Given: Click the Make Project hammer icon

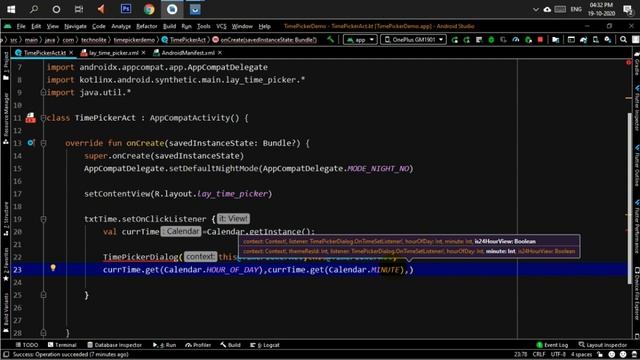Looking at the screenshot, I should [x=330, y=40].
